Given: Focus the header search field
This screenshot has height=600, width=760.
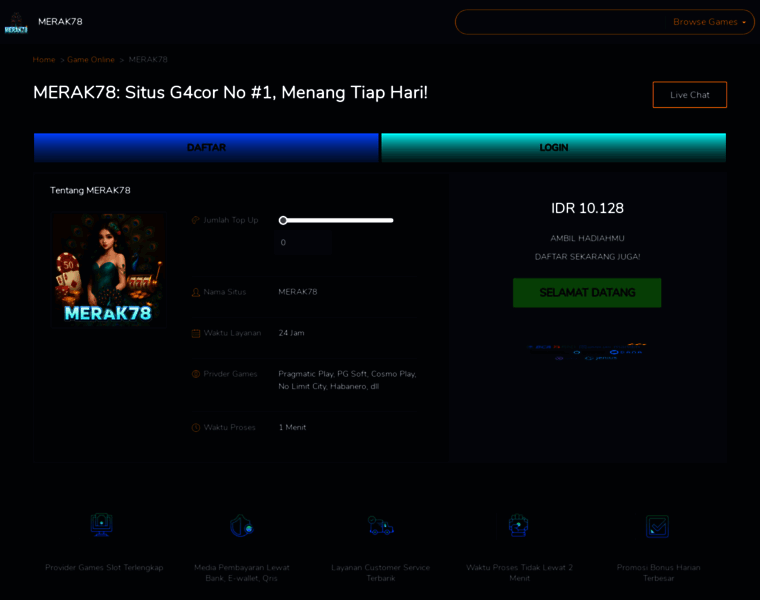Looking at the screenshot, I should pyautogui.click(x=561, y=22).
